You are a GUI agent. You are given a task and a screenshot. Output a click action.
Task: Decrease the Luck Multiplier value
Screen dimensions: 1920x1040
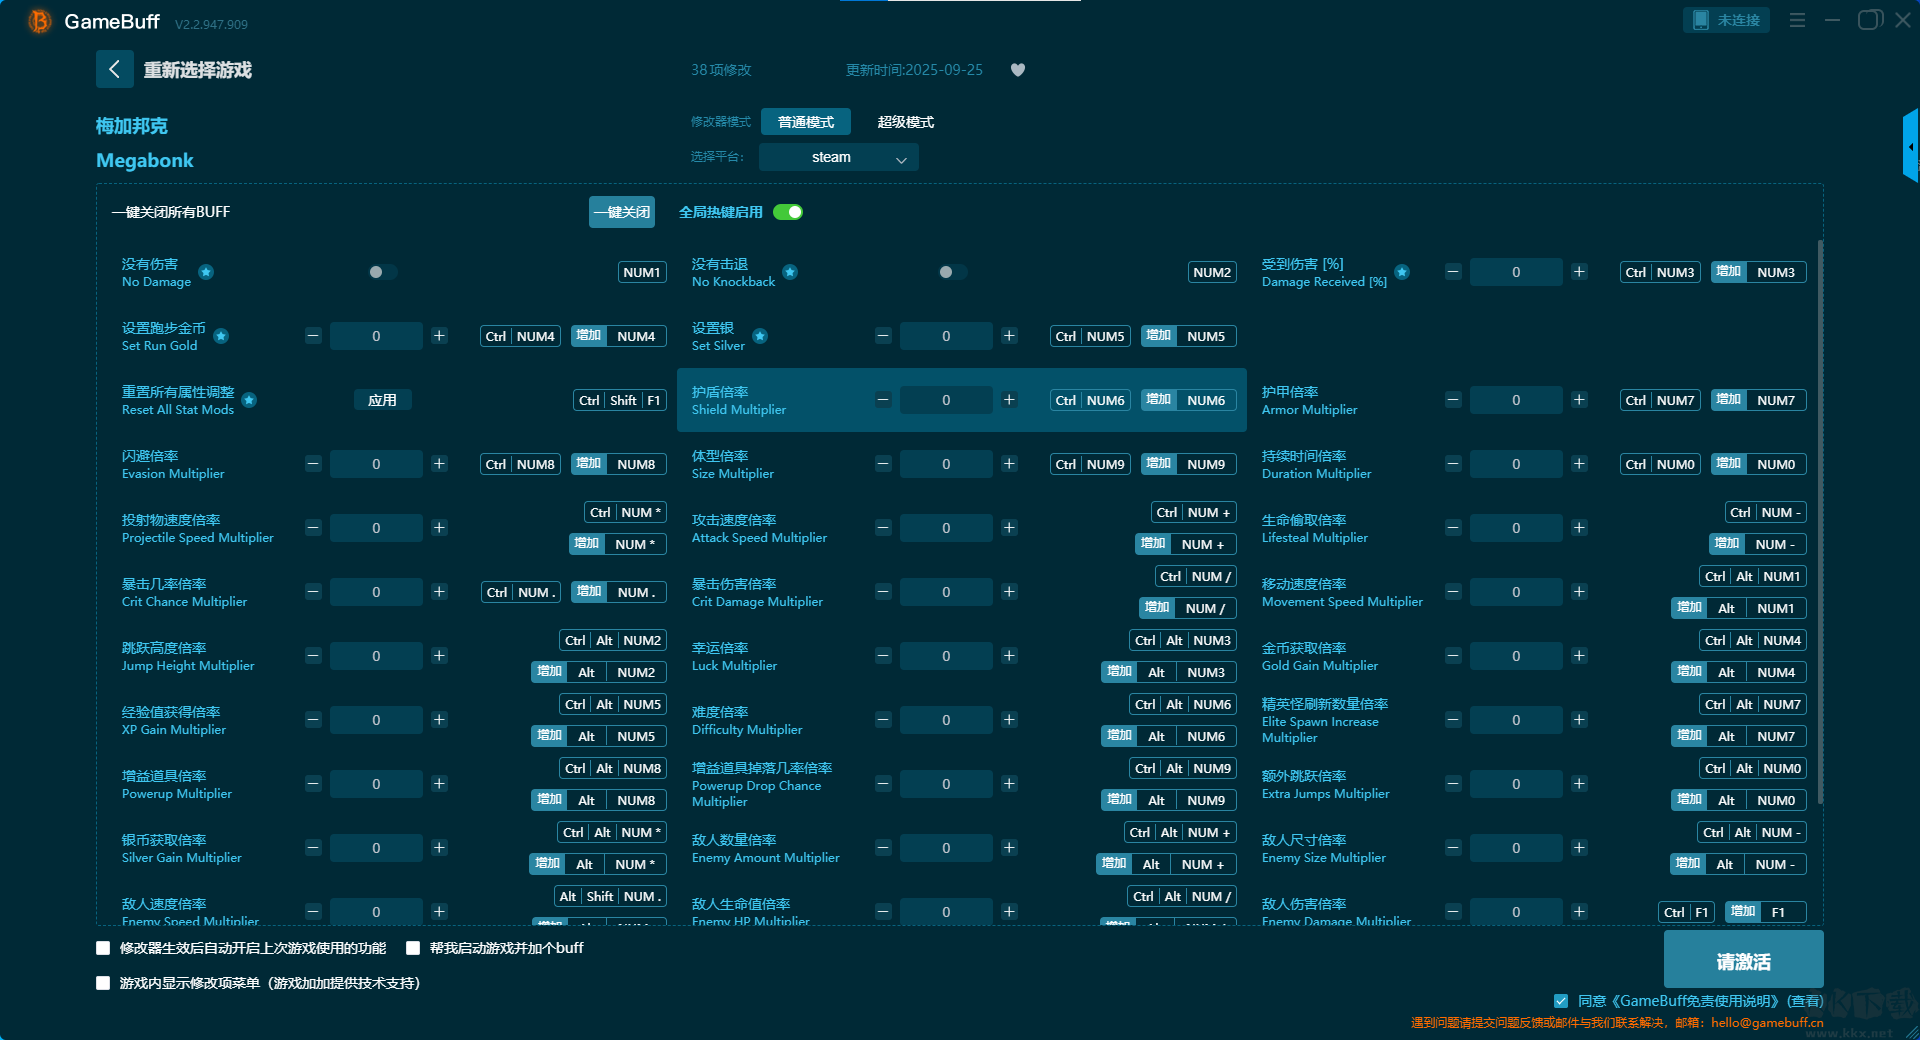(883, 656)
